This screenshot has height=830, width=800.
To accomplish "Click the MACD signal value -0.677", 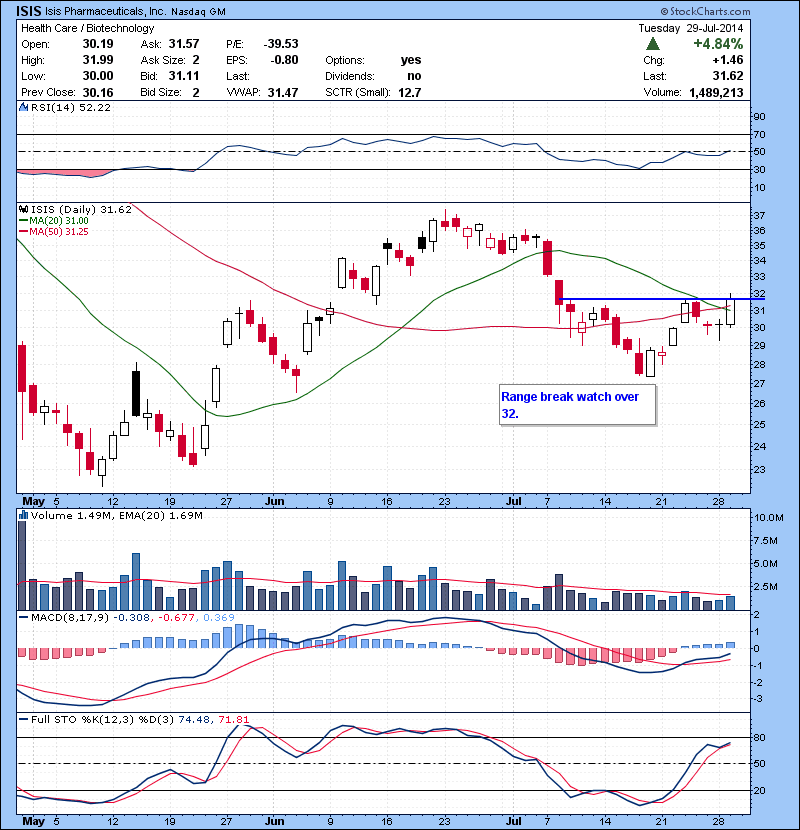I will pos(177,617).
